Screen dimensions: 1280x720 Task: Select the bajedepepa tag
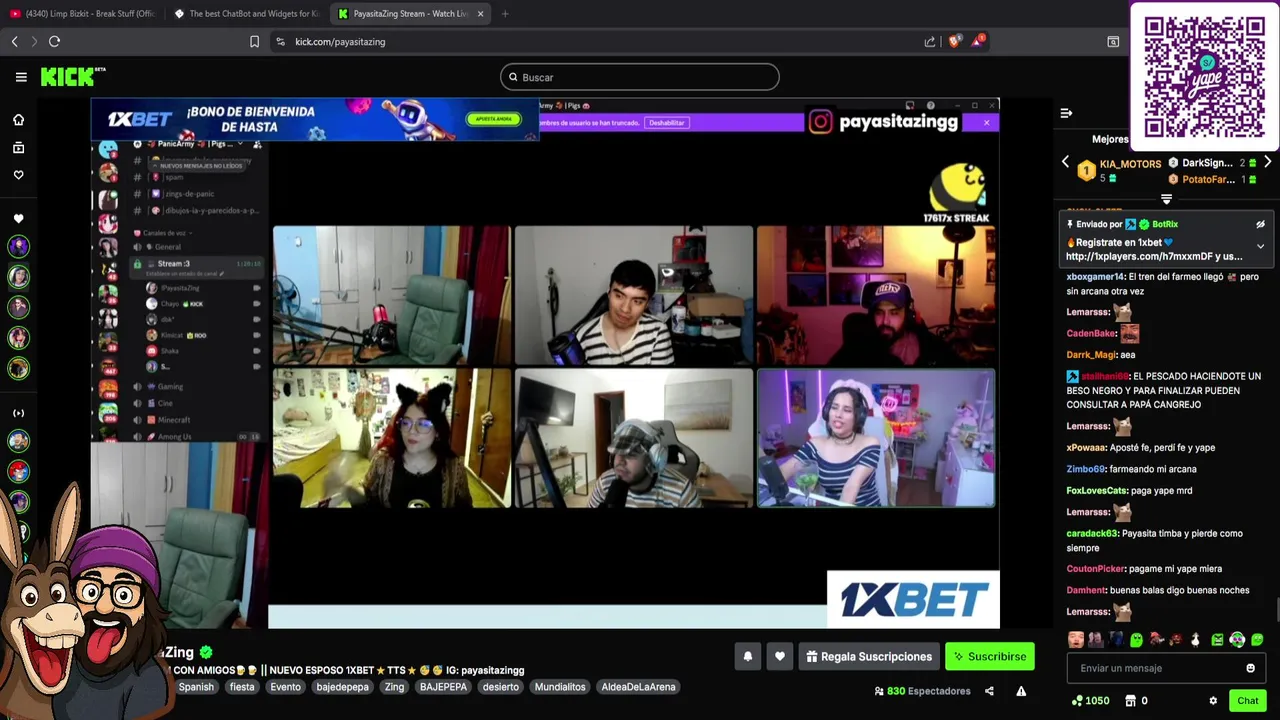[343, 687]
